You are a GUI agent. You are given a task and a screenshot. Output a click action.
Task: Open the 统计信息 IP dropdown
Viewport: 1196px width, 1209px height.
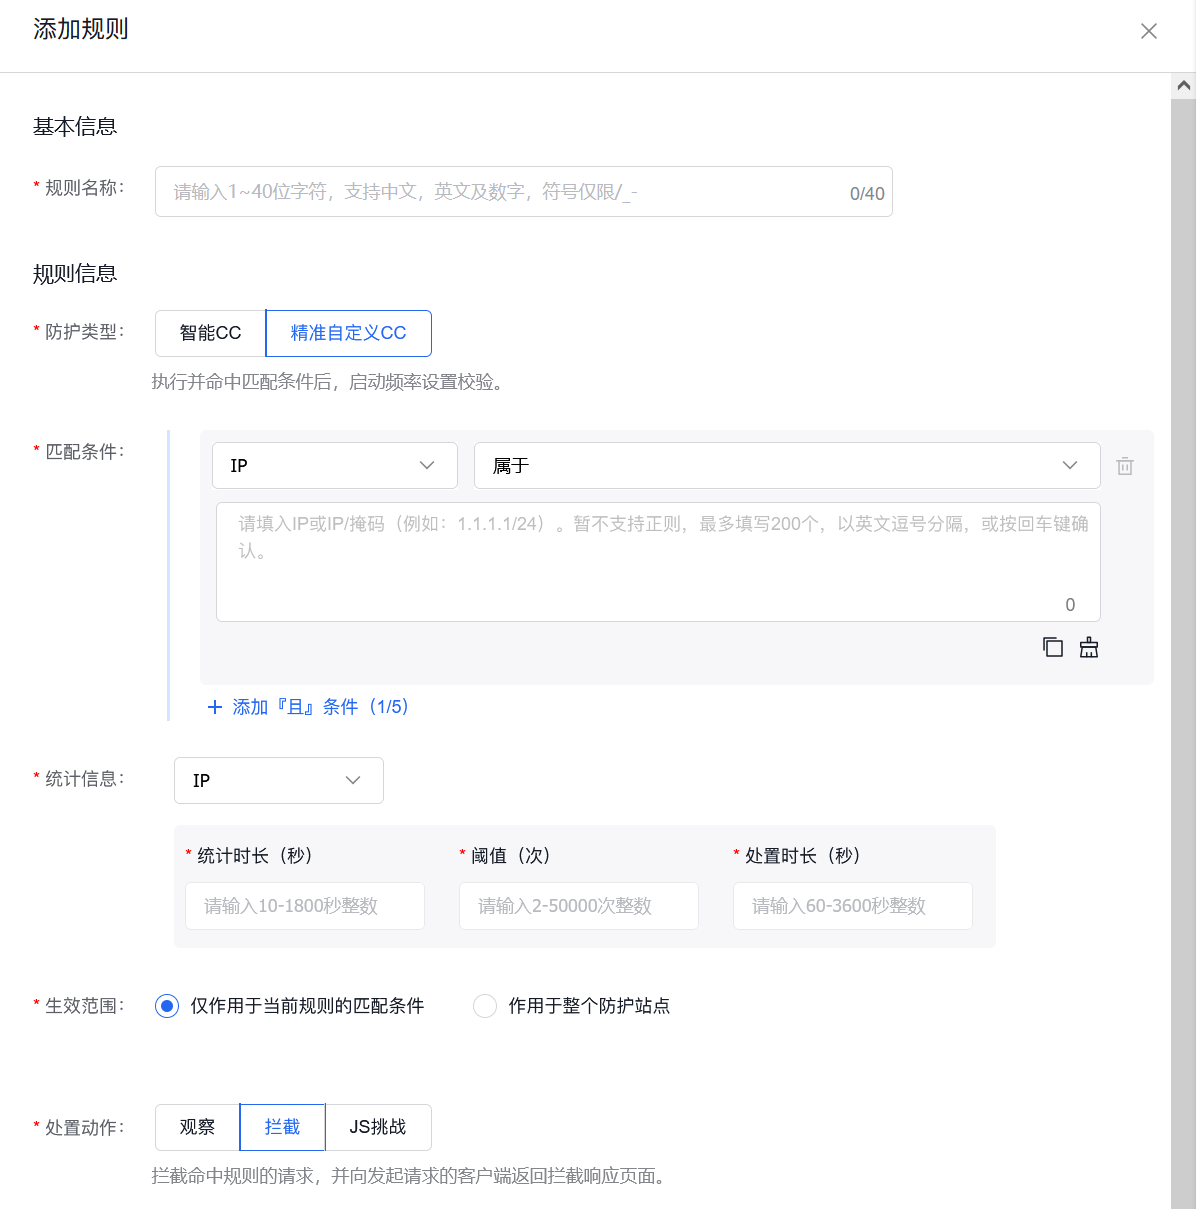pyautogui.click(x=278, y=780)
